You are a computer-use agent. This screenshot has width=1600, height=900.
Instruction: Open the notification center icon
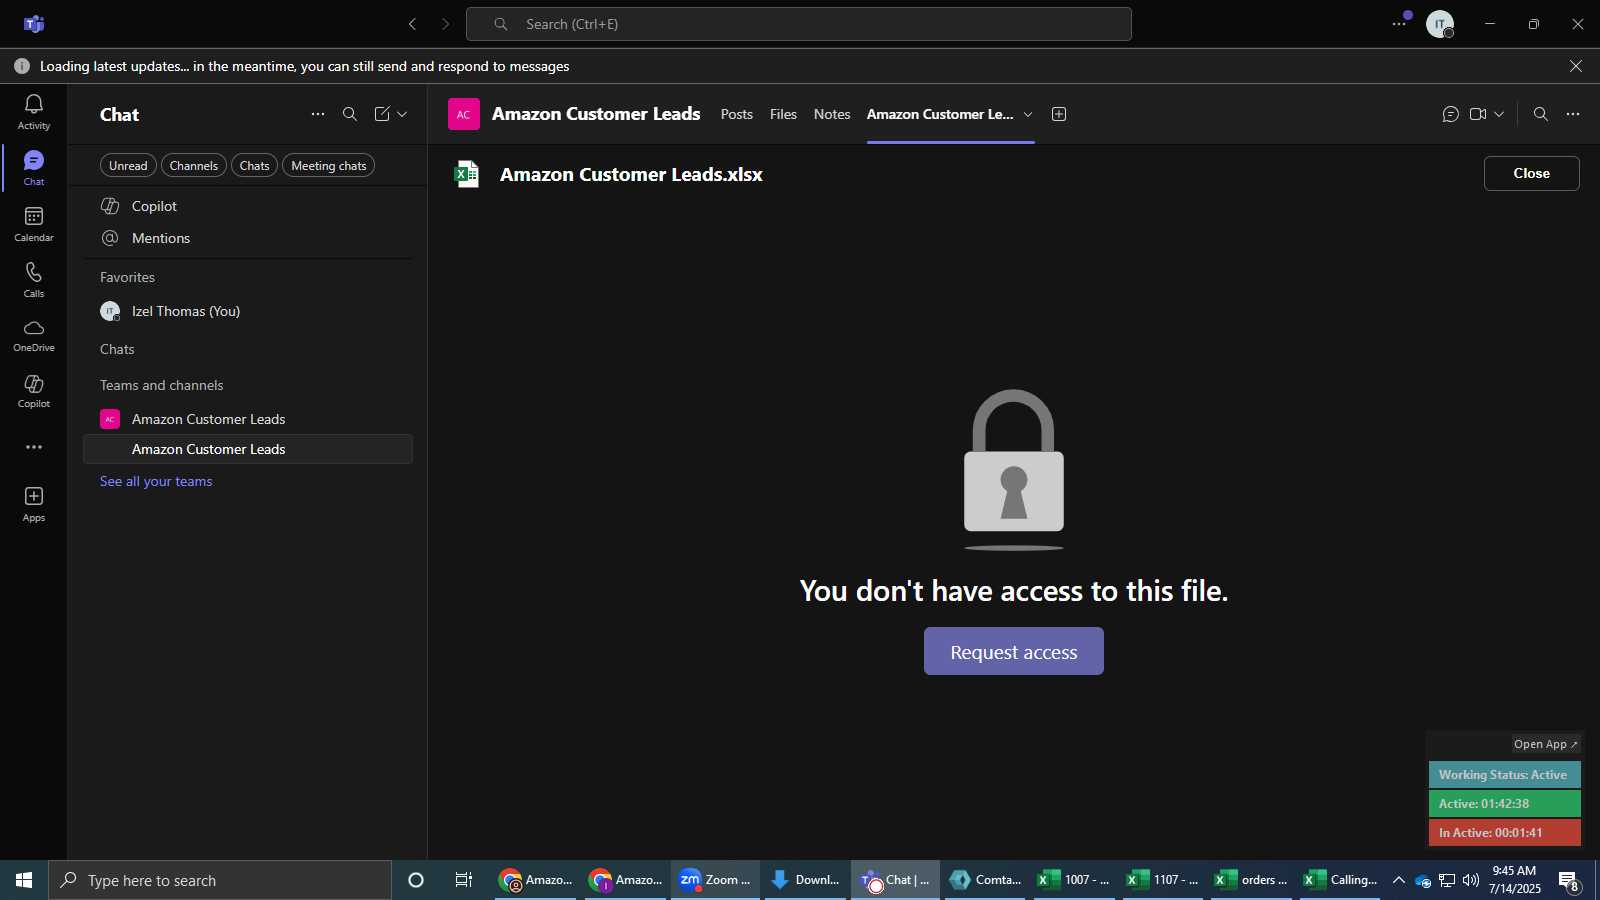(1568, 881)
